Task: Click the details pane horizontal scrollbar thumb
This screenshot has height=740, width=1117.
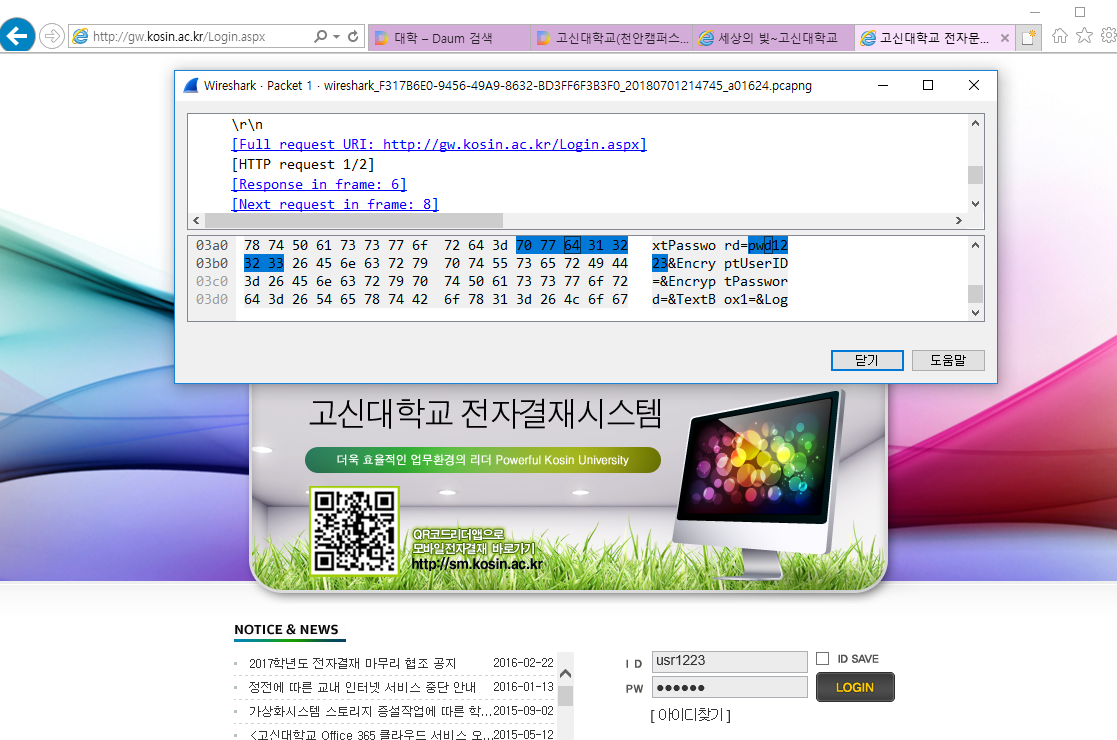Action: click(353, 220)
